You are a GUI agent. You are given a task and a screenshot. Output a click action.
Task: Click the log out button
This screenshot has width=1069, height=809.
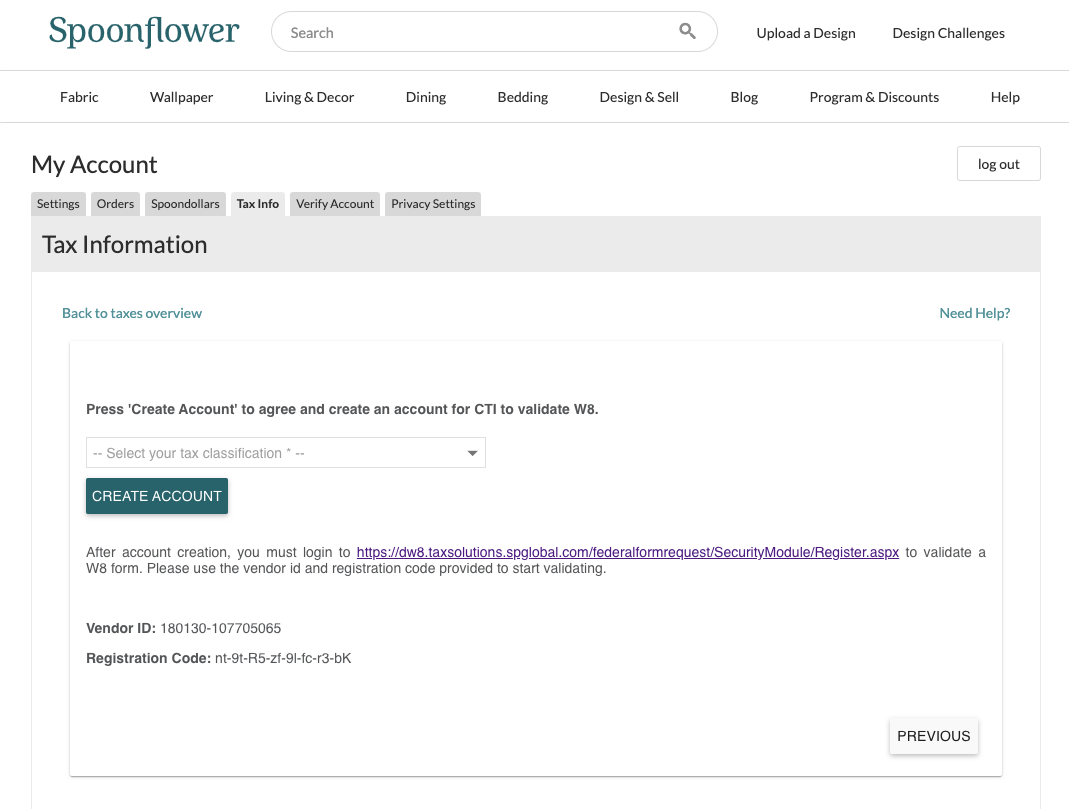pos(998,164)
